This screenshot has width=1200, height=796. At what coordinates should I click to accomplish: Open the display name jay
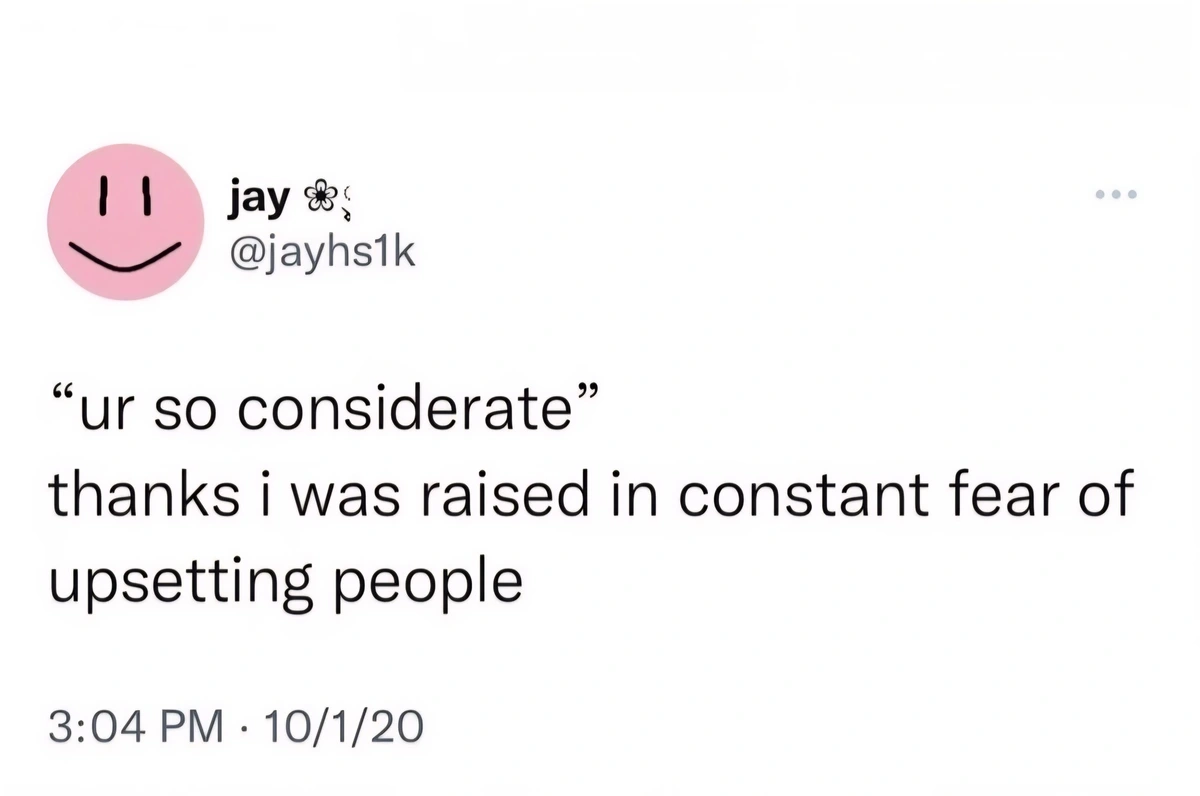(x=254, y=199)
